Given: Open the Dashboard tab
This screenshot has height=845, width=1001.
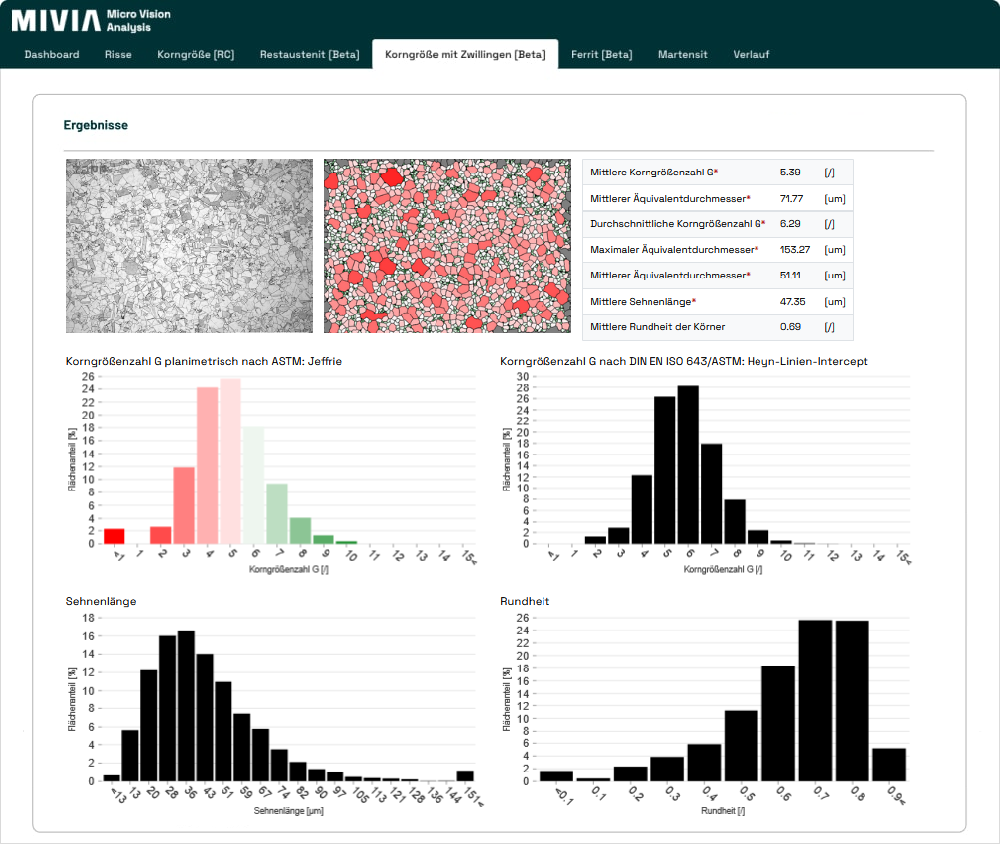Looking at the screenshot, I should 52,54.
